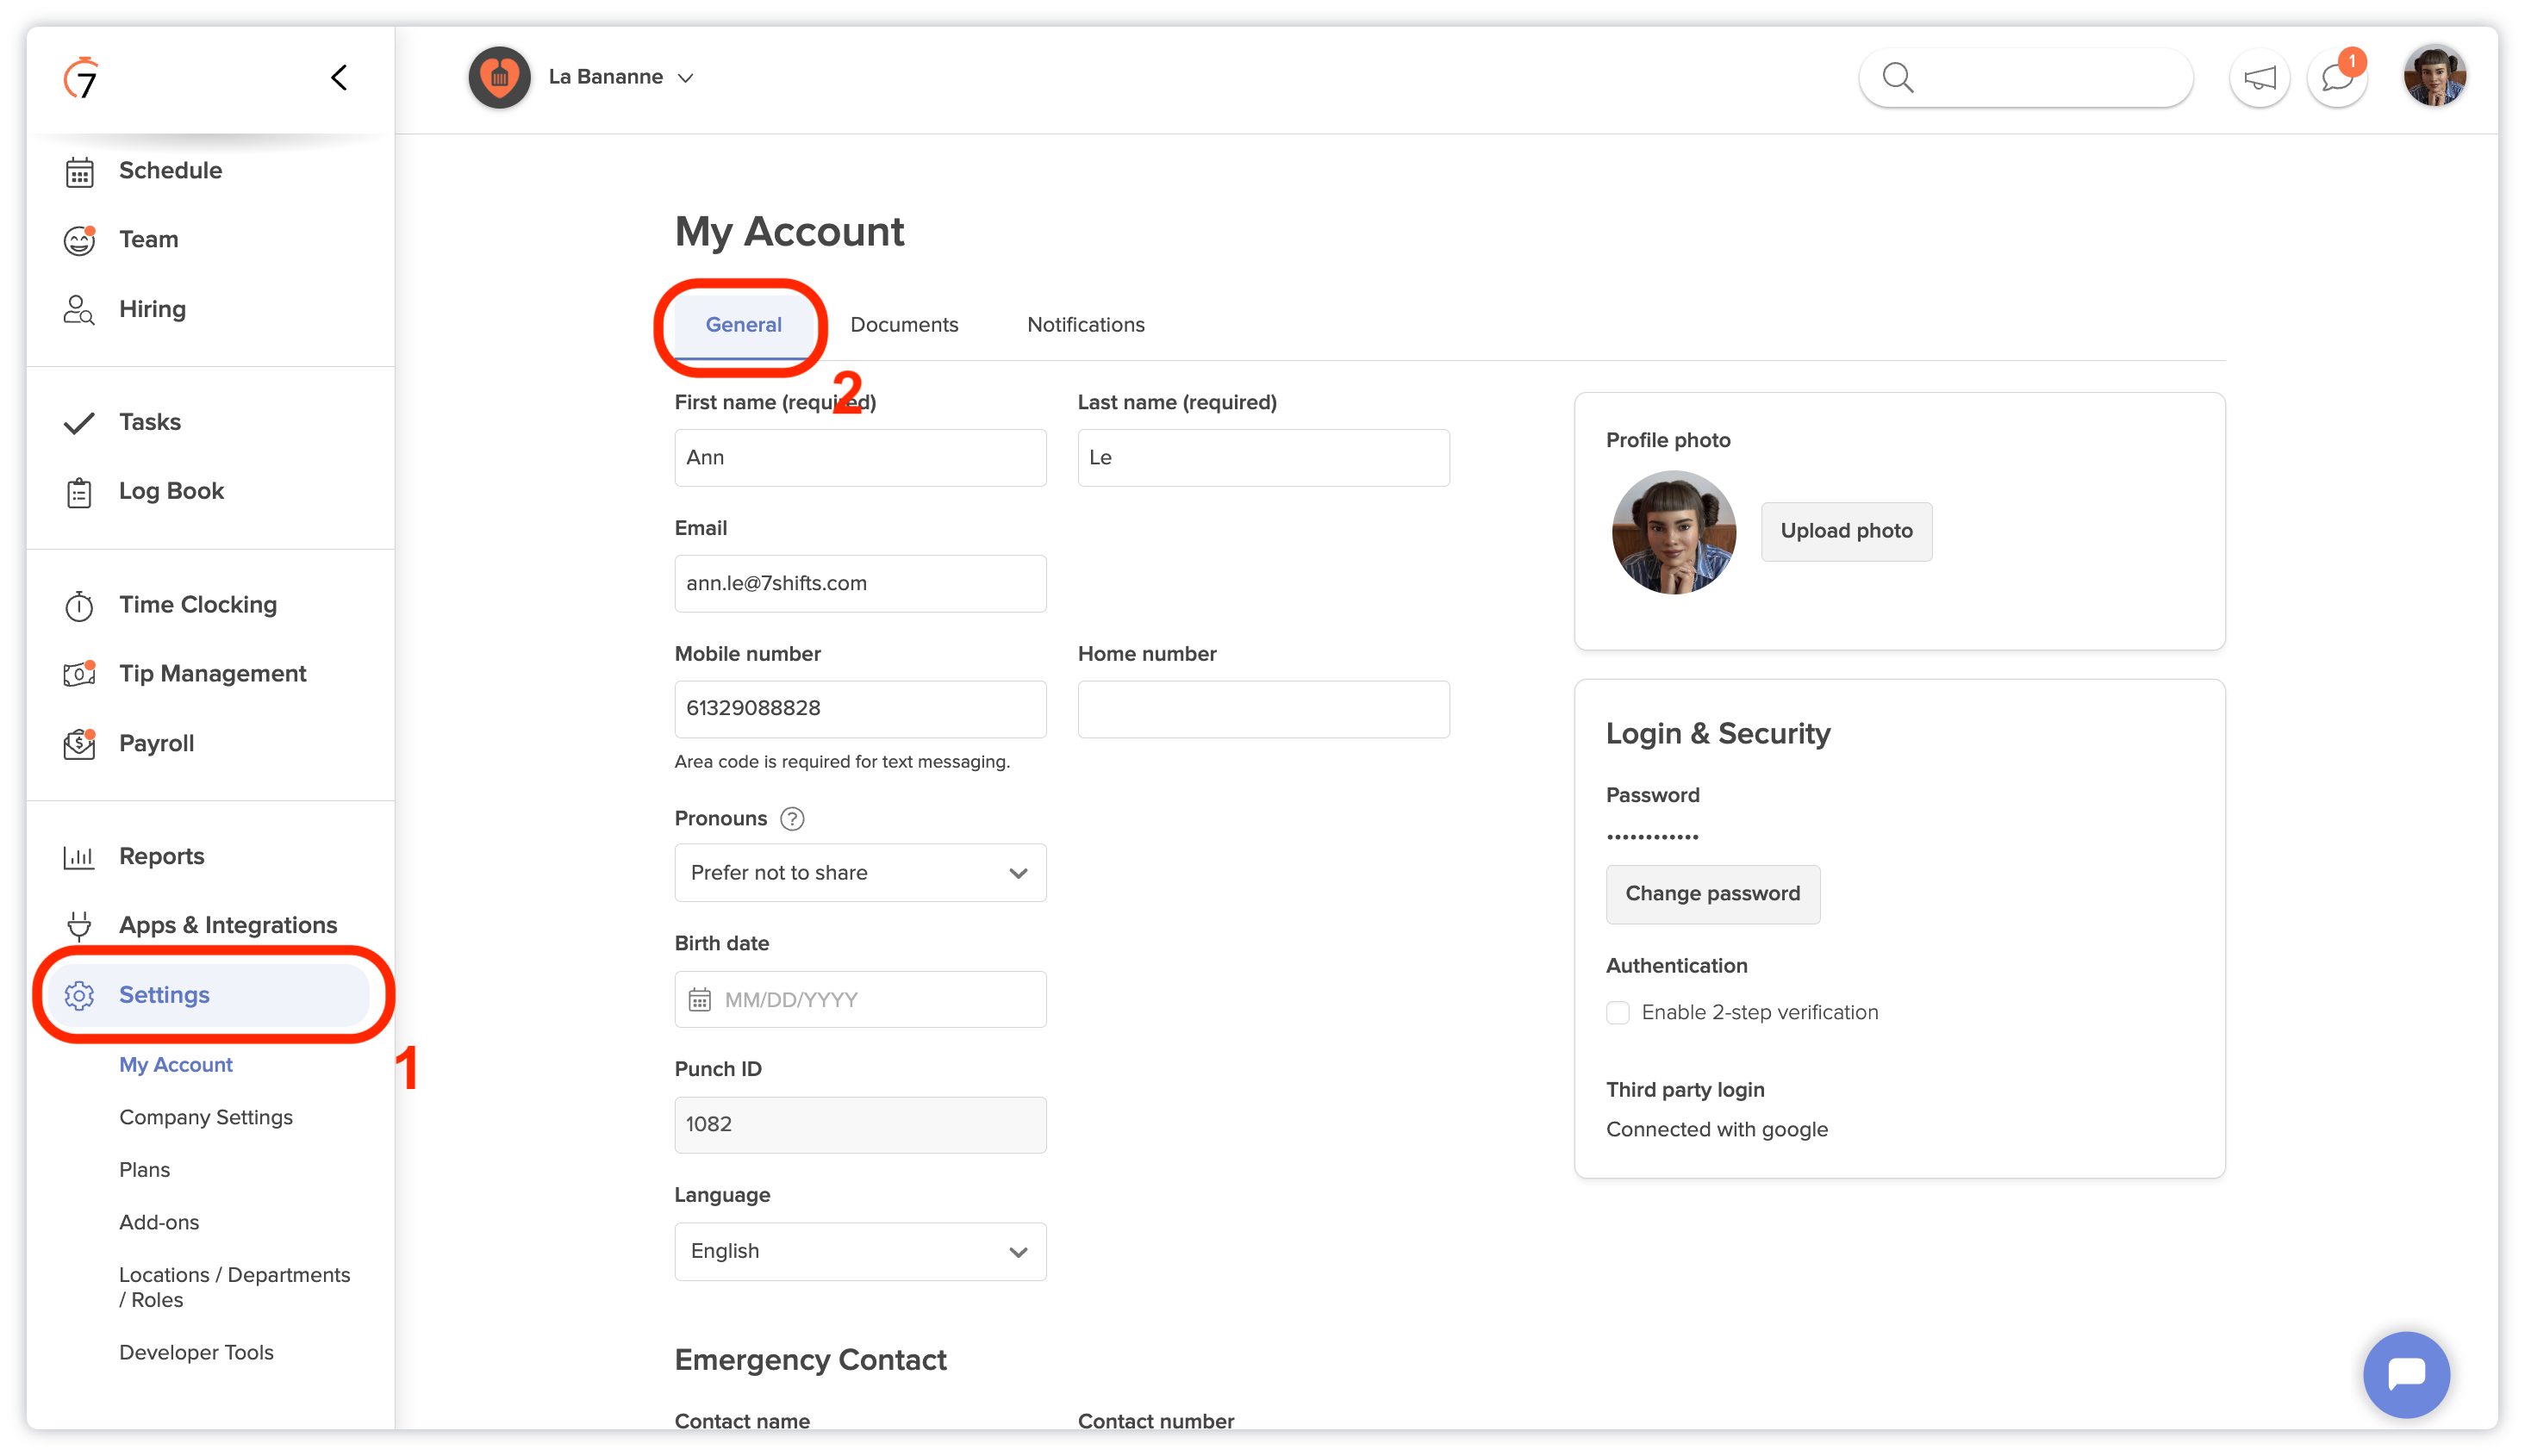Switch to the Documents tab
This screenshot has height=1456, width=2525.
904,325
